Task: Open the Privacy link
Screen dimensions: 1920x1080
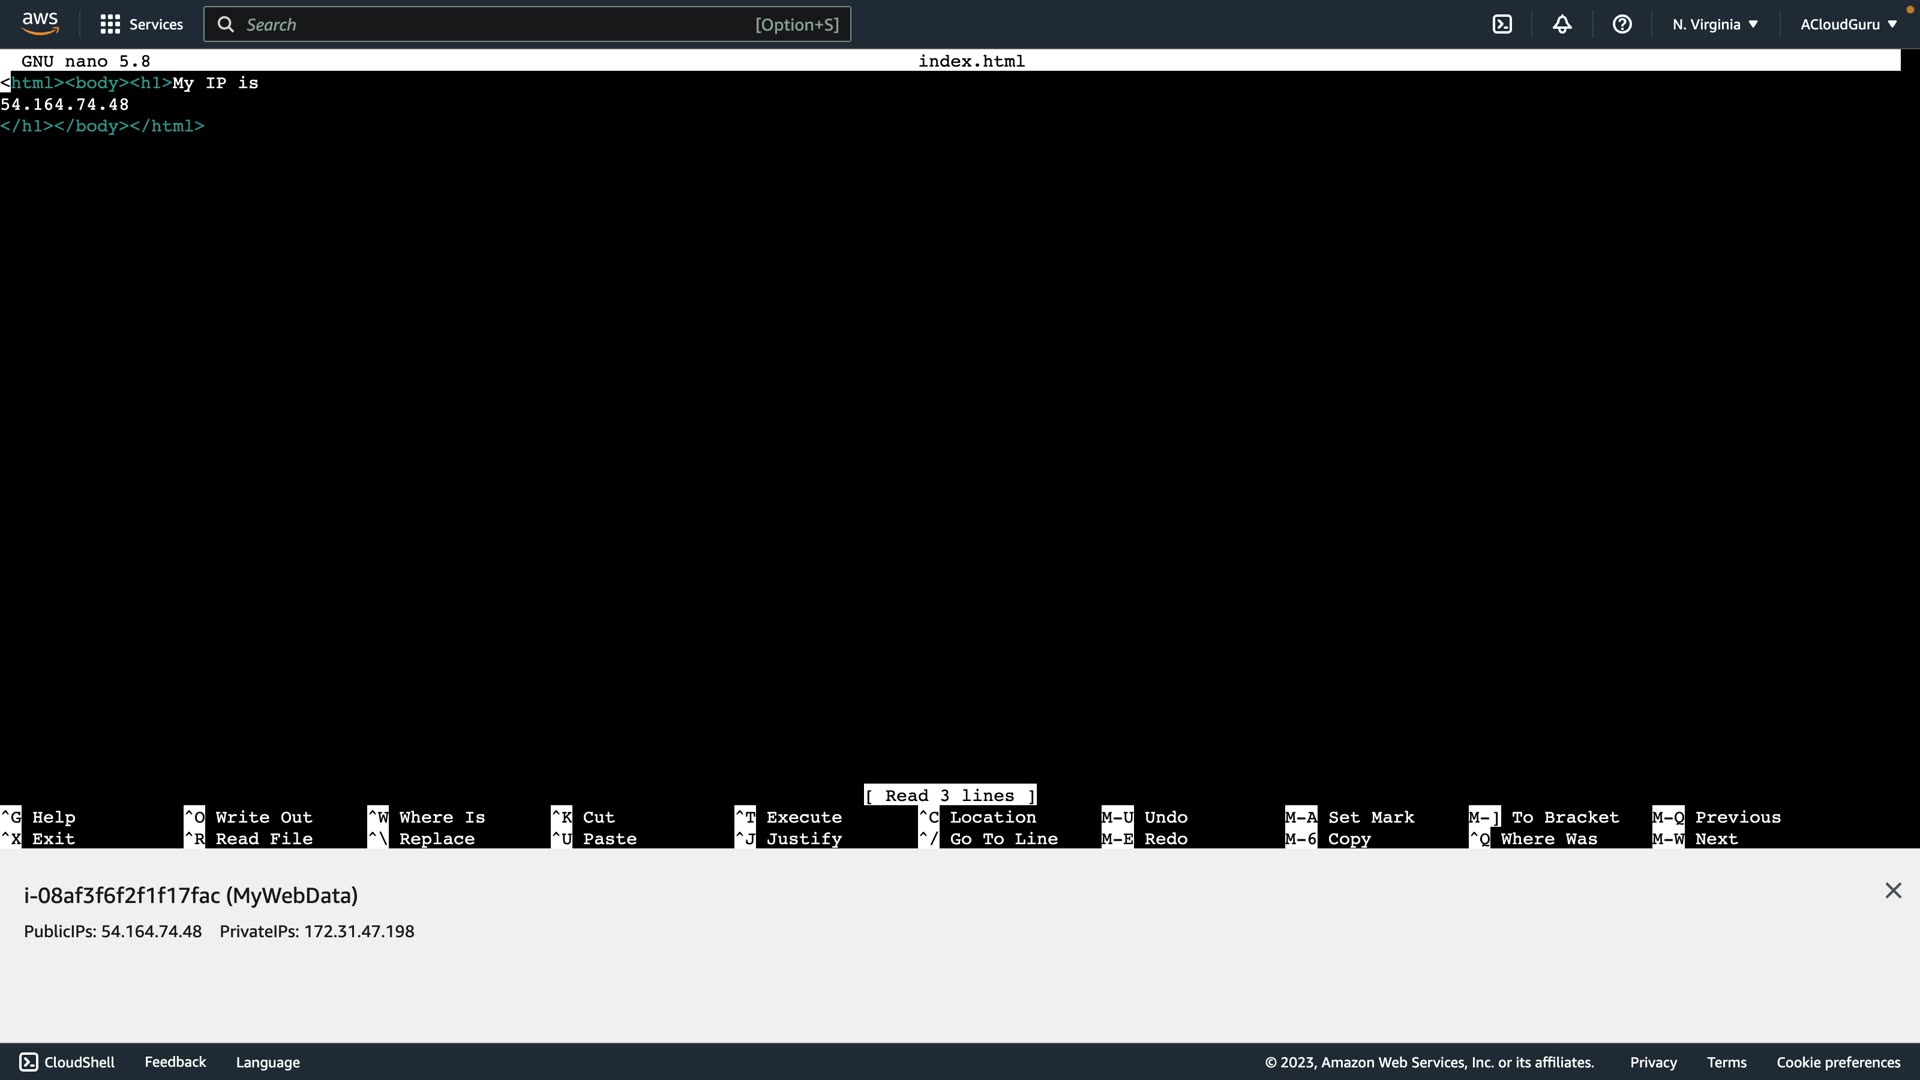Action: pos(1653,1062)
